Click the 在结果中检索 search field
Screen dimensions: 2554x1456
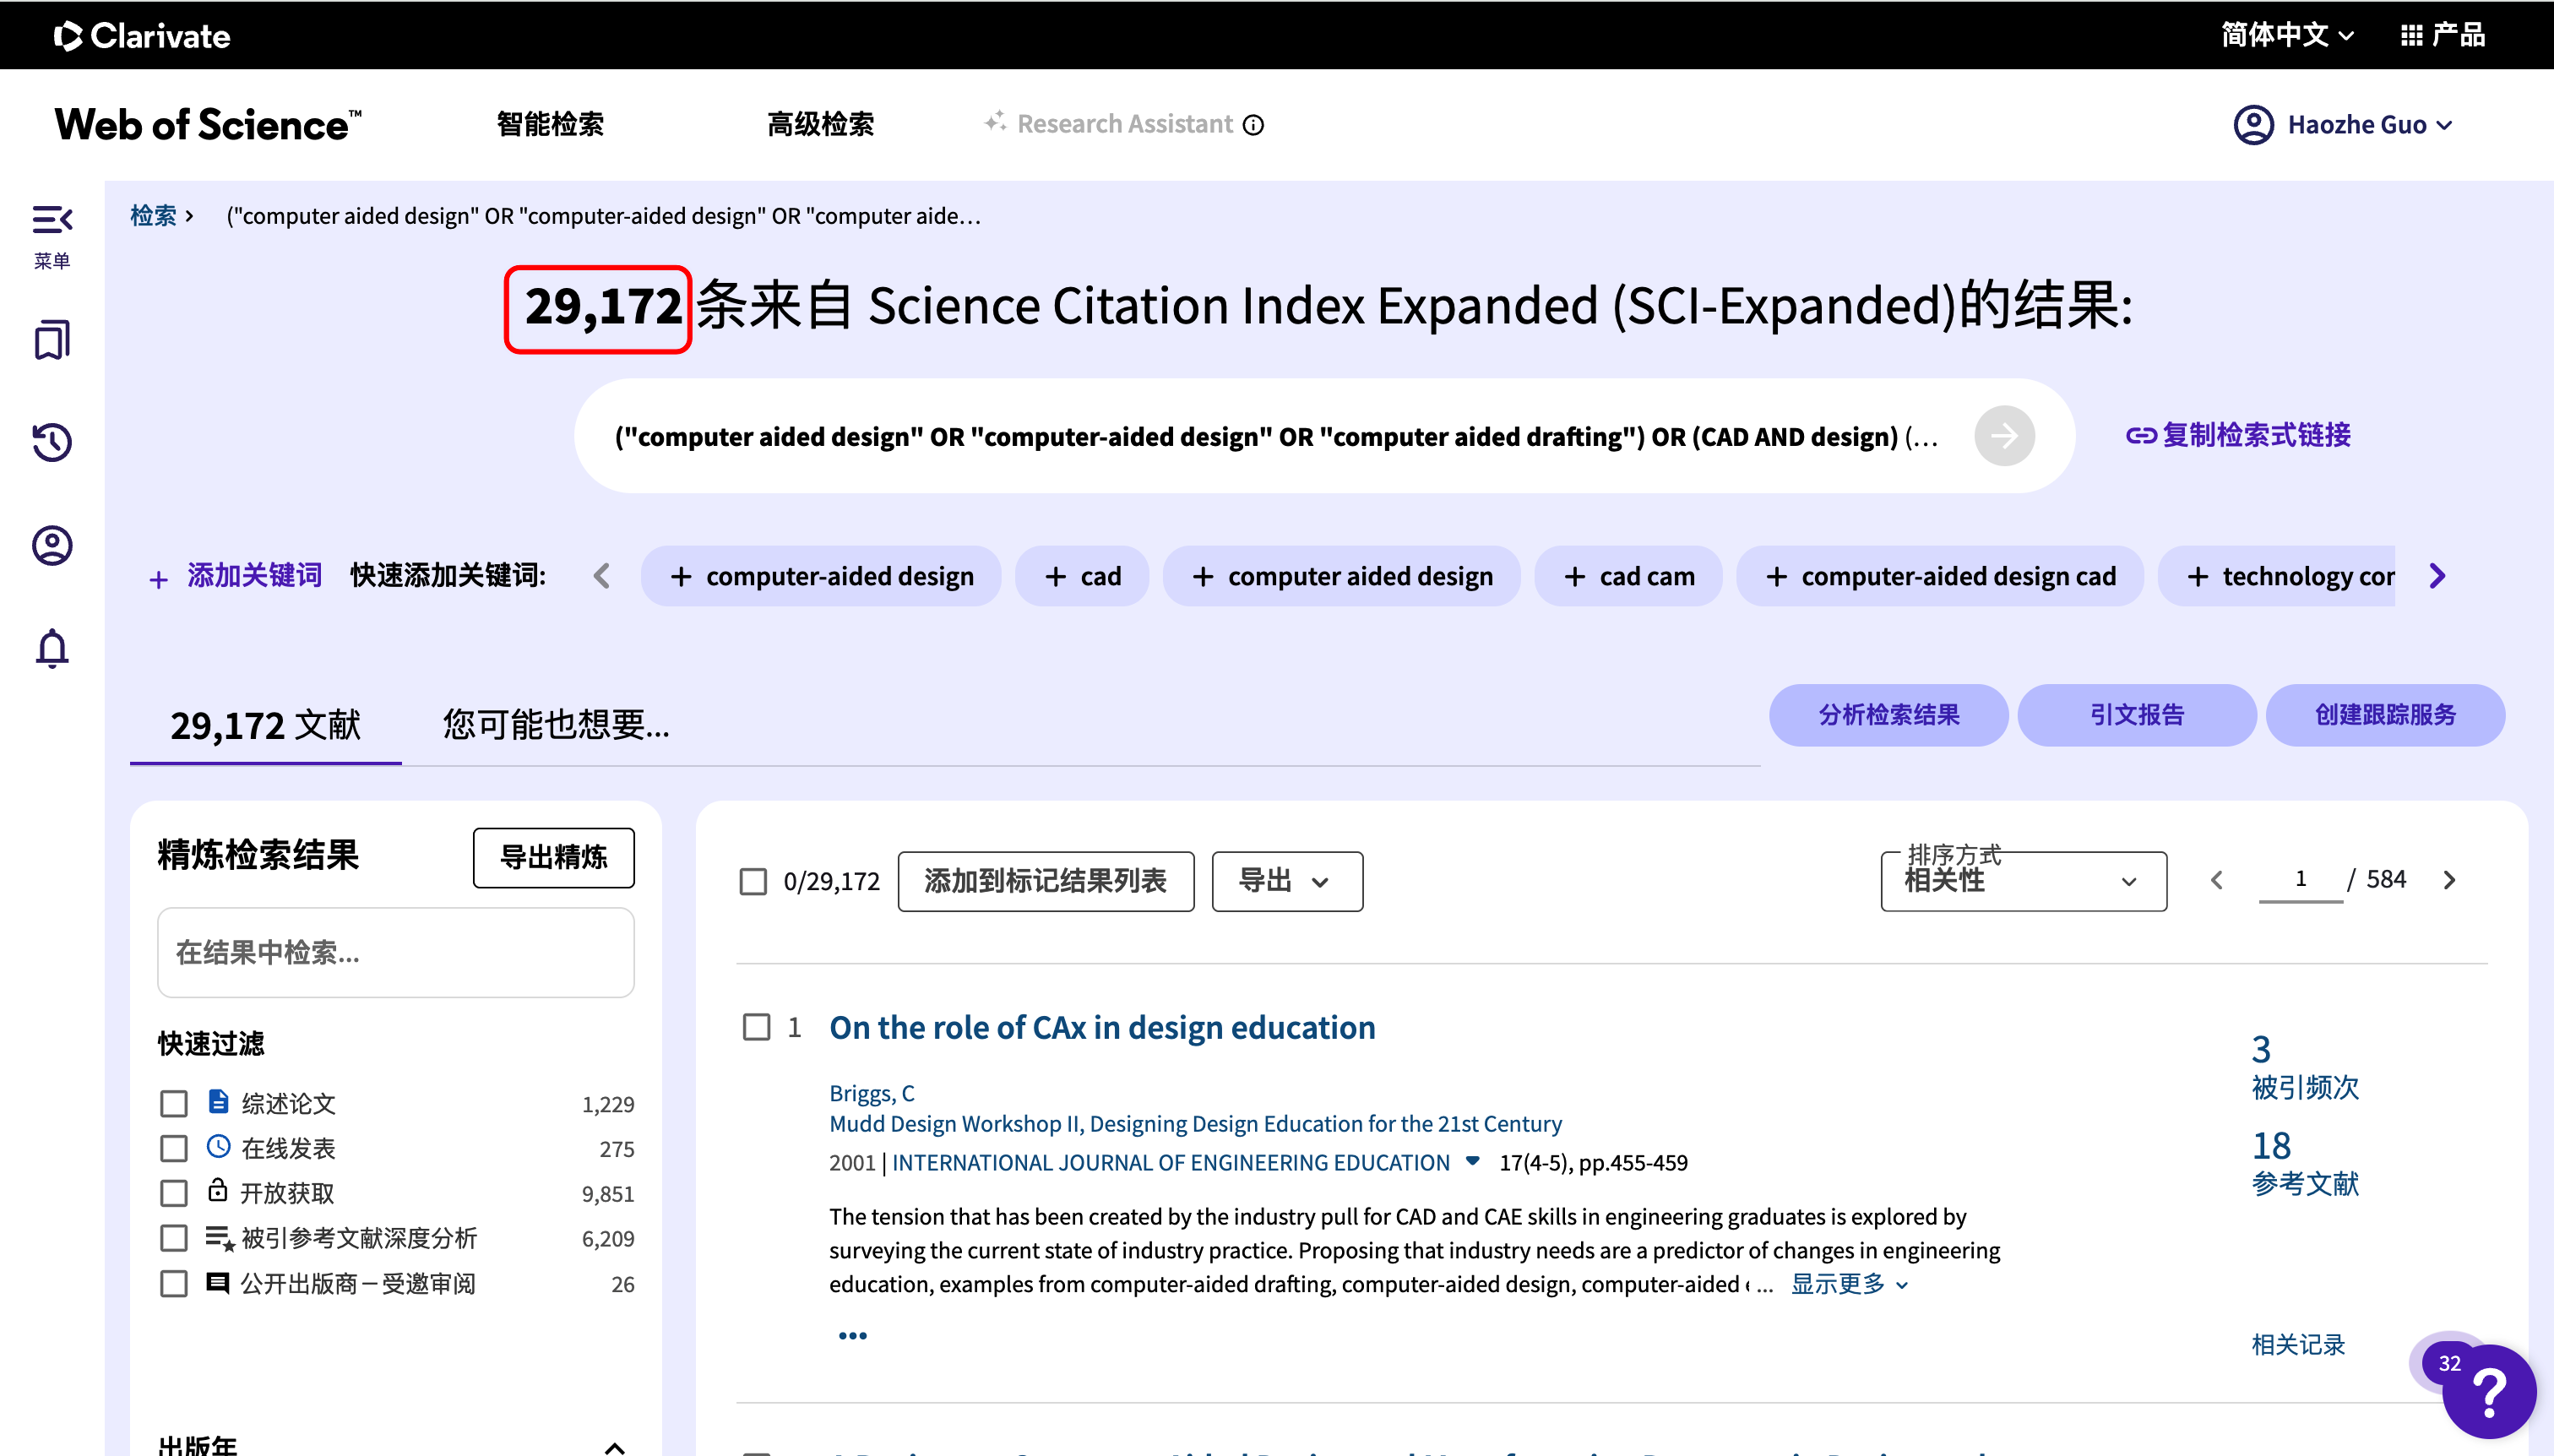395,952
